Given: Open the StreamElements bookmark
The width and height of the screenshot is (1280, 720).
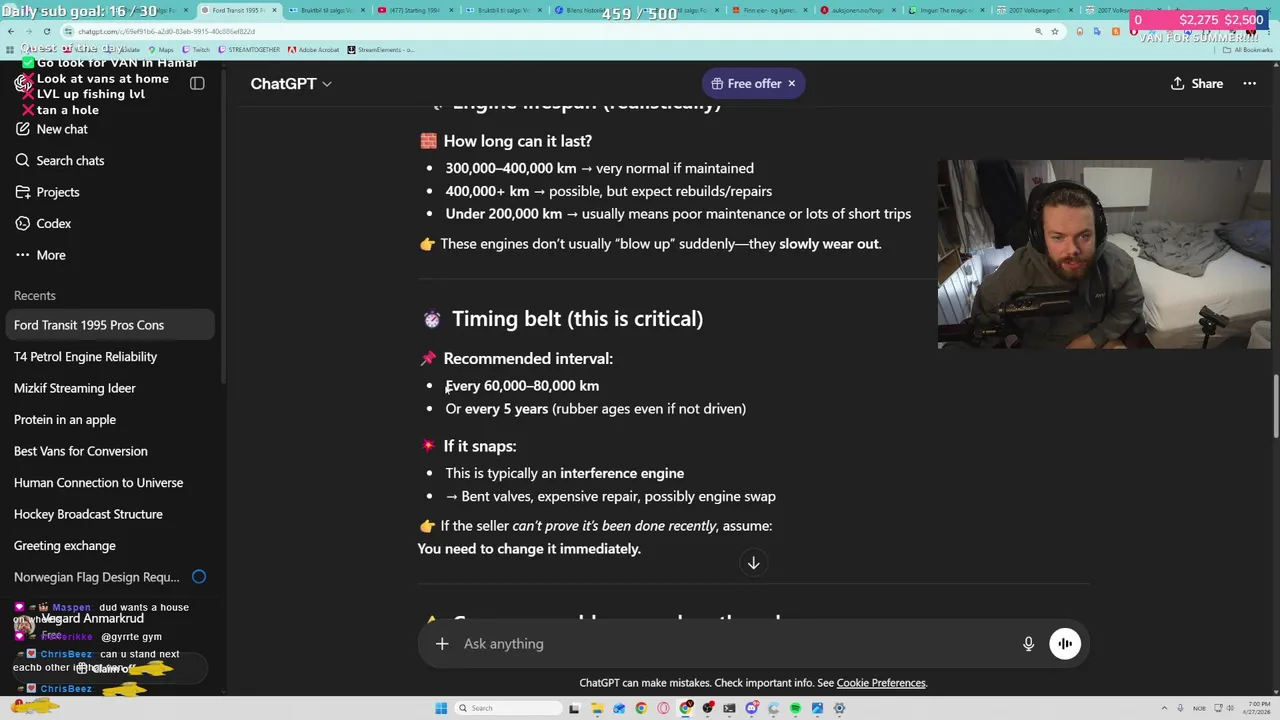Looking at the screenshot, I should click(x=380, y=49).
